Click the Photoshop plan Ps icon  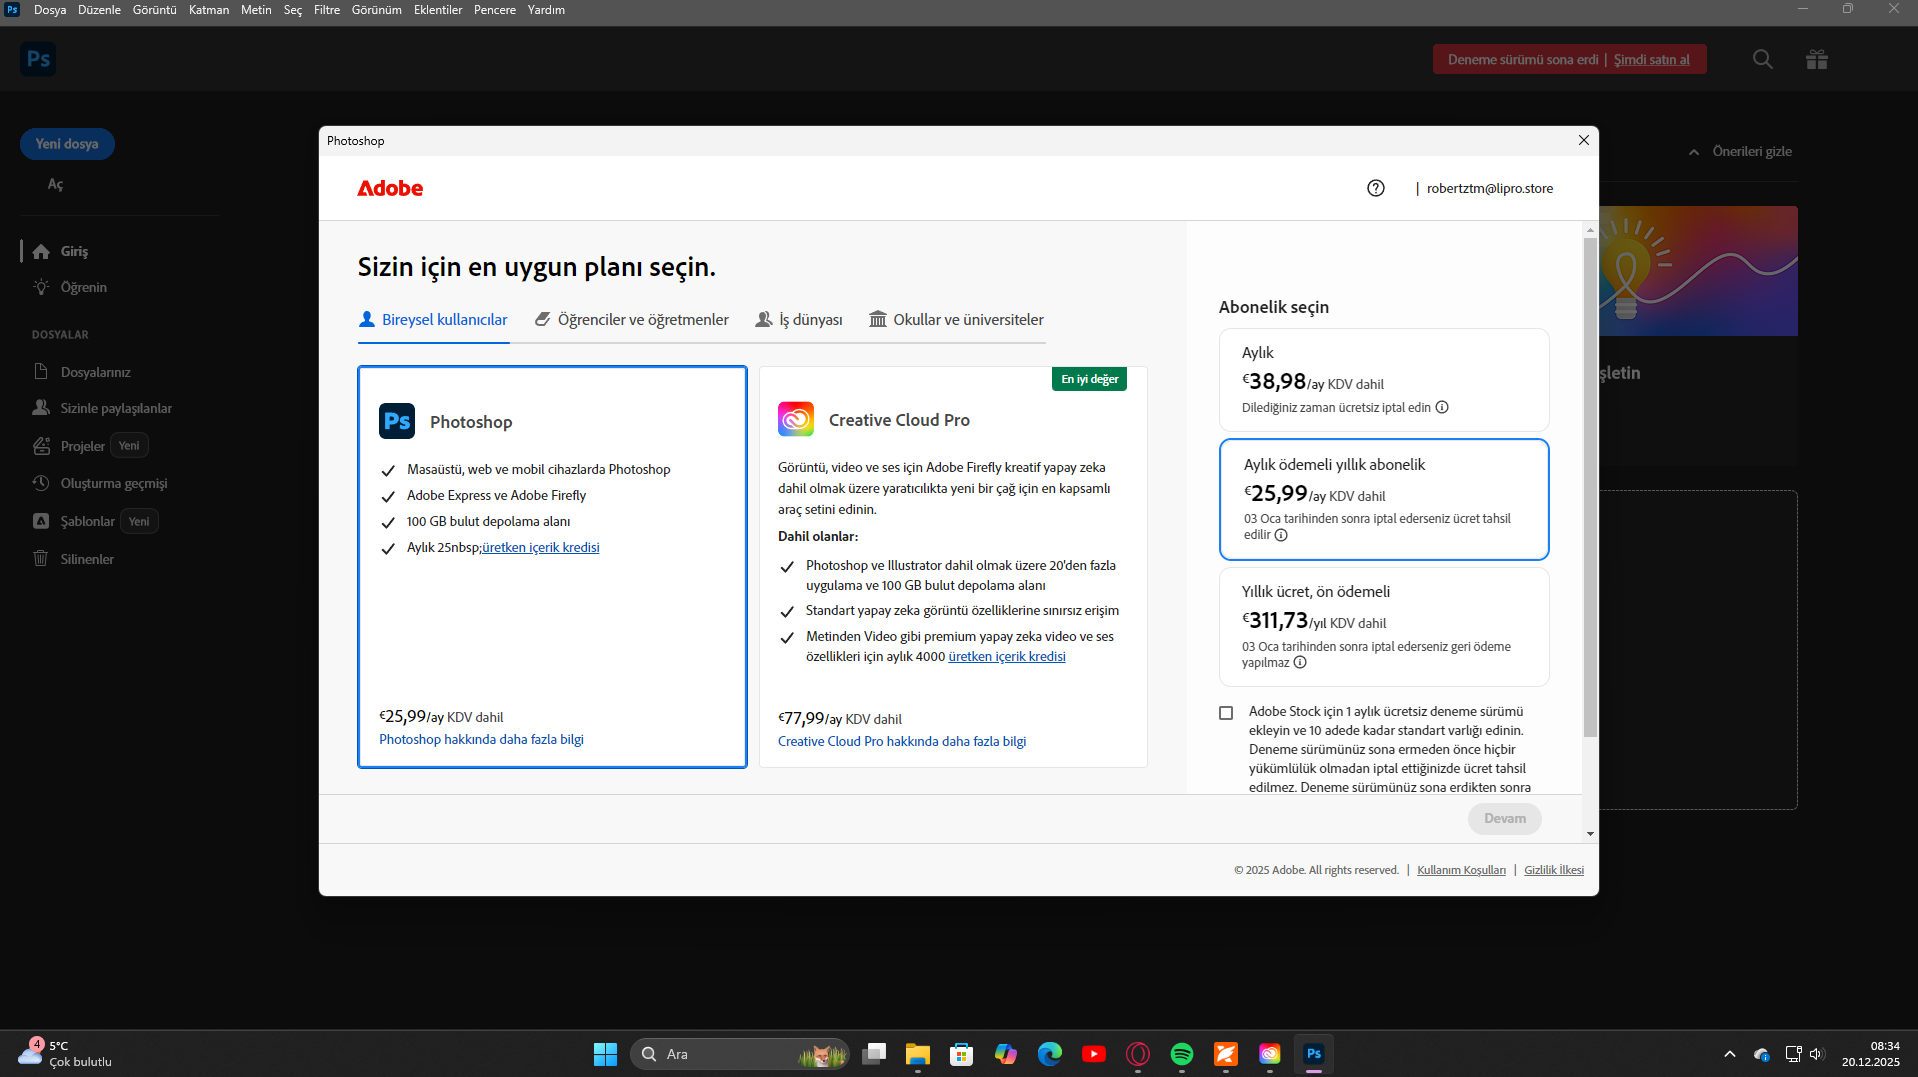(397, 421)
